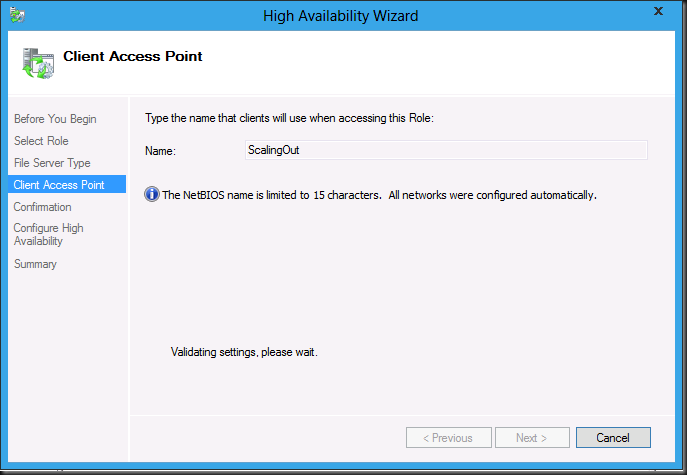Go to the Select Role step

click(41, 141)
